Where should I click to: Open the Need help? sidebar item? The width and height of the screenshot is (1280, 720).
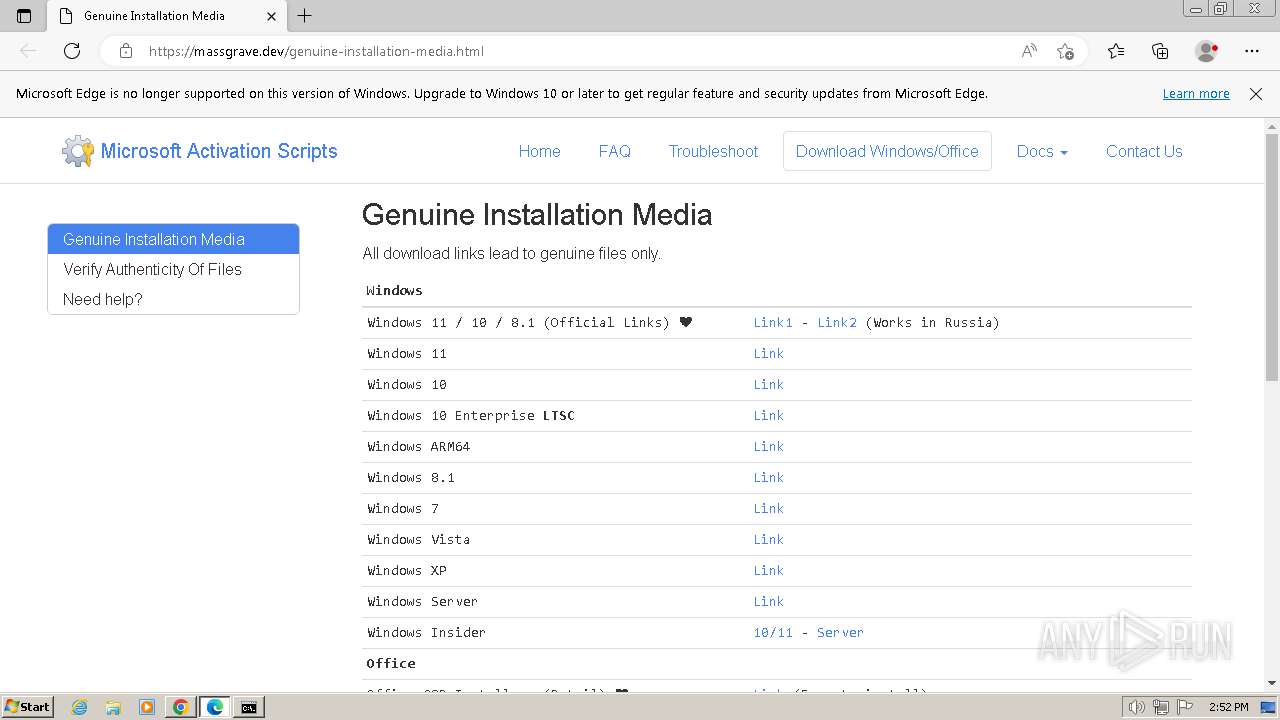pos(173,299)
